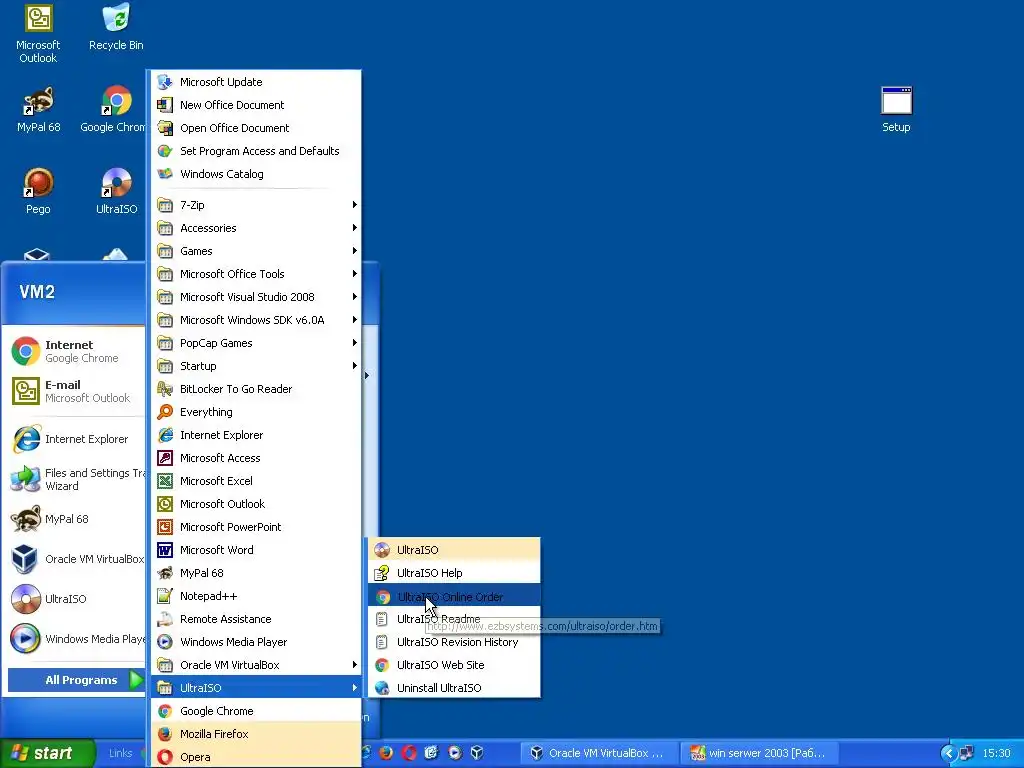
Task: Switch to Oracle VM VirtualBox taskbar window
Action: coord(598,753)
